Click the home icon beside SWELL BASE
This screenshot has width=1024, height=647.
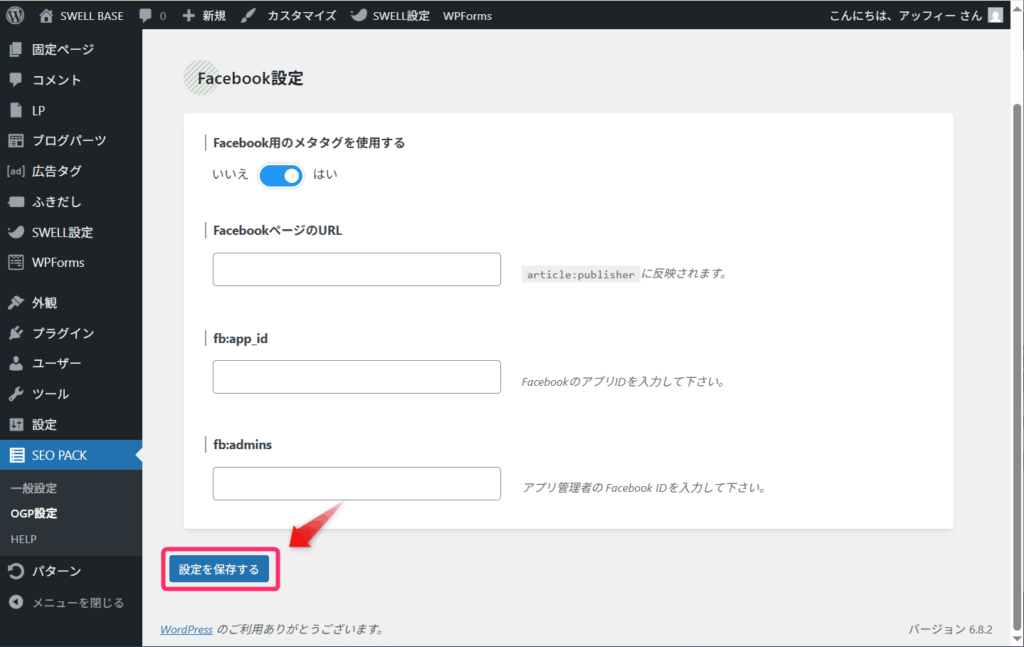[x=46, y=16]
